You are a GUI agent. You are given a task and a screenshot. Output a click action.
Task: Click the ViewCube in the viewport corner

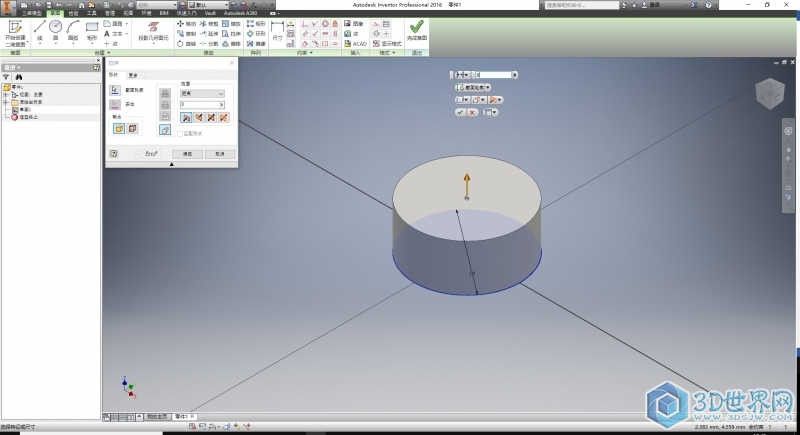770,94
